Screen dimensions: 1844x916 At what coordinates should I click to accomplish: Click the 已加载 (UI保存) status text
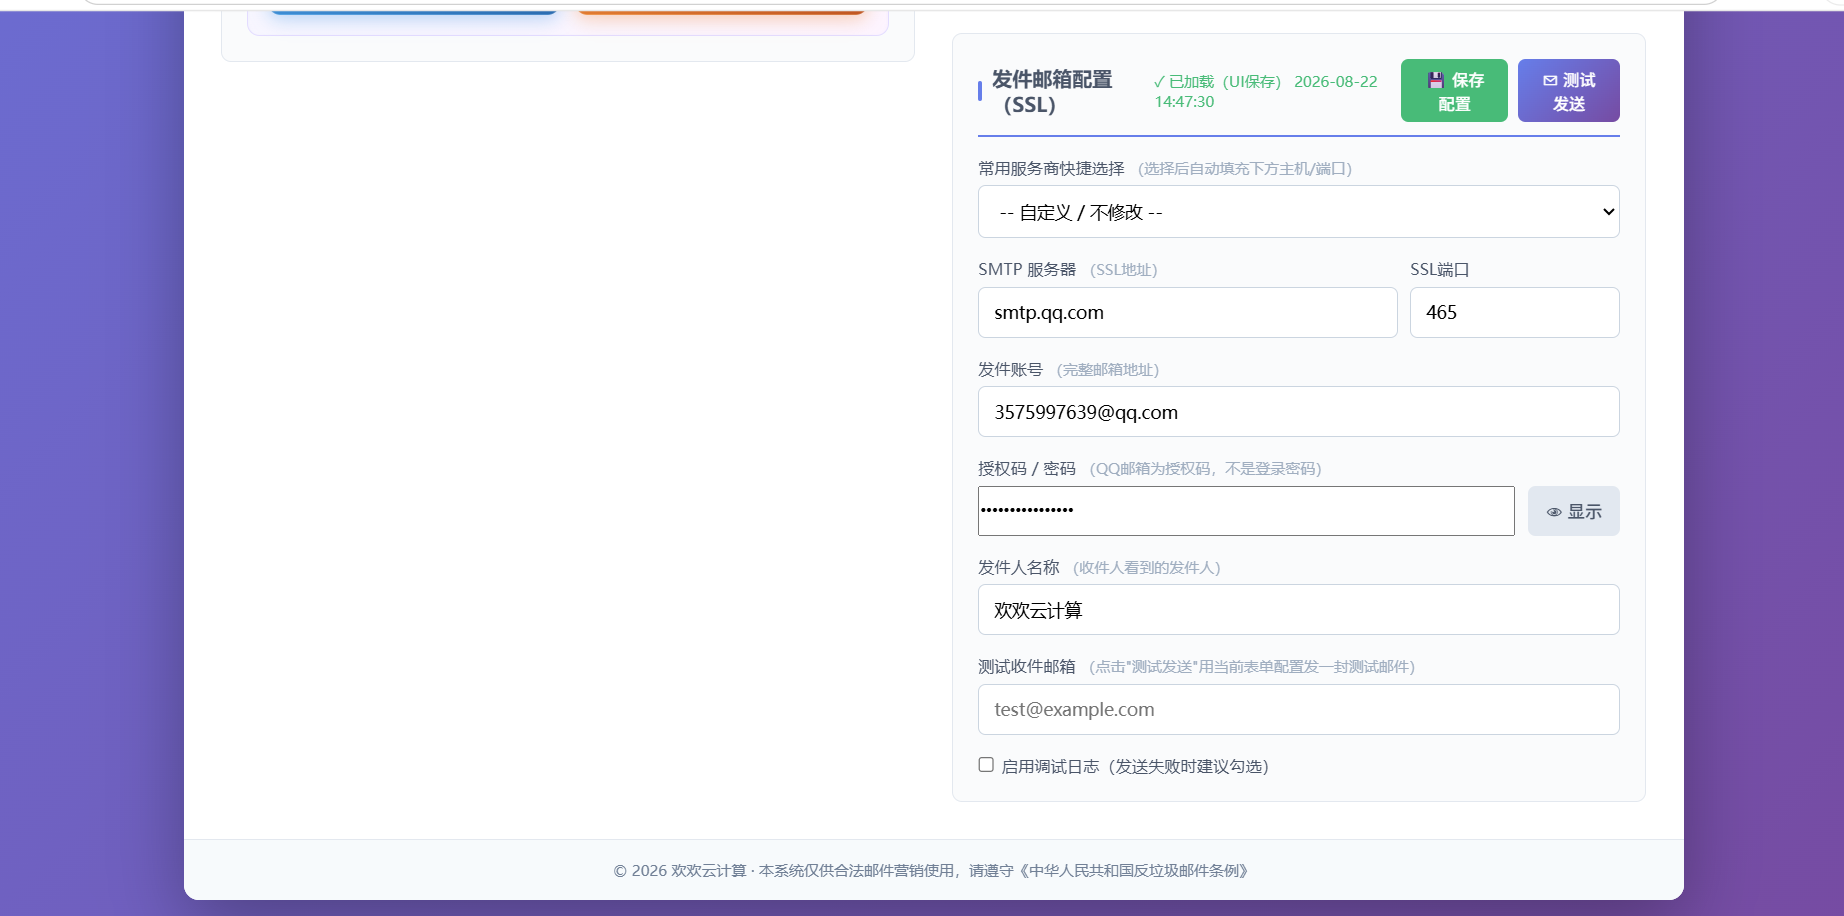coord(1265,91)
